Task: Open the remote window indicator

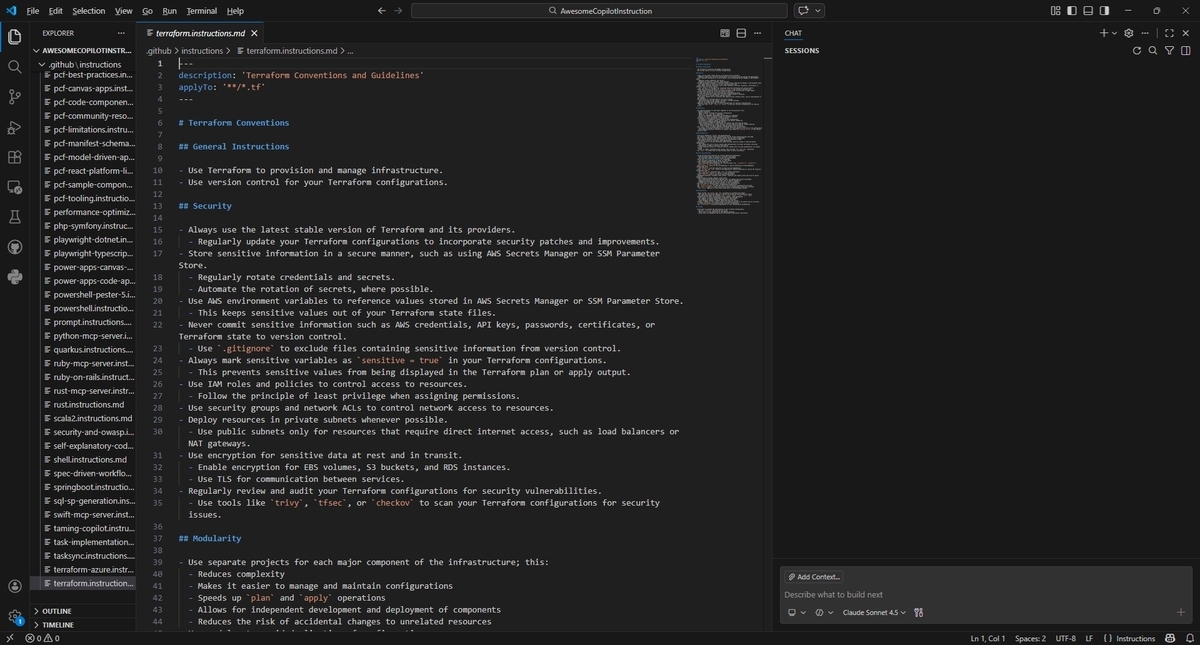Action: (9, 638)
